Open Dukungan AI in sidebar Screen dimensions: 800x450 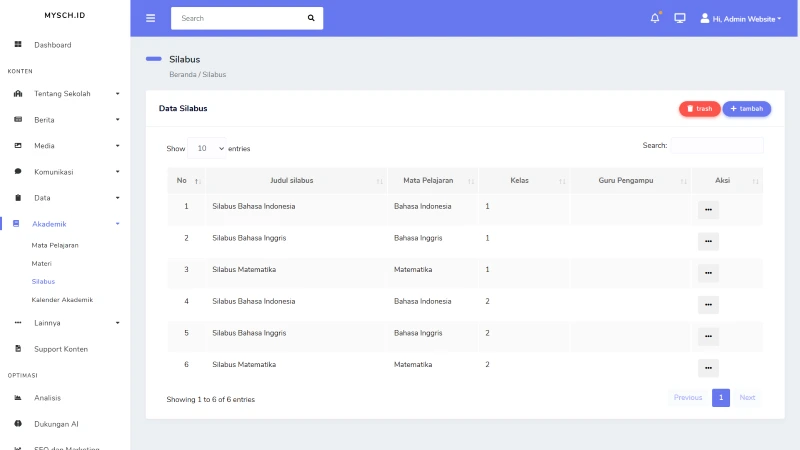56,423
